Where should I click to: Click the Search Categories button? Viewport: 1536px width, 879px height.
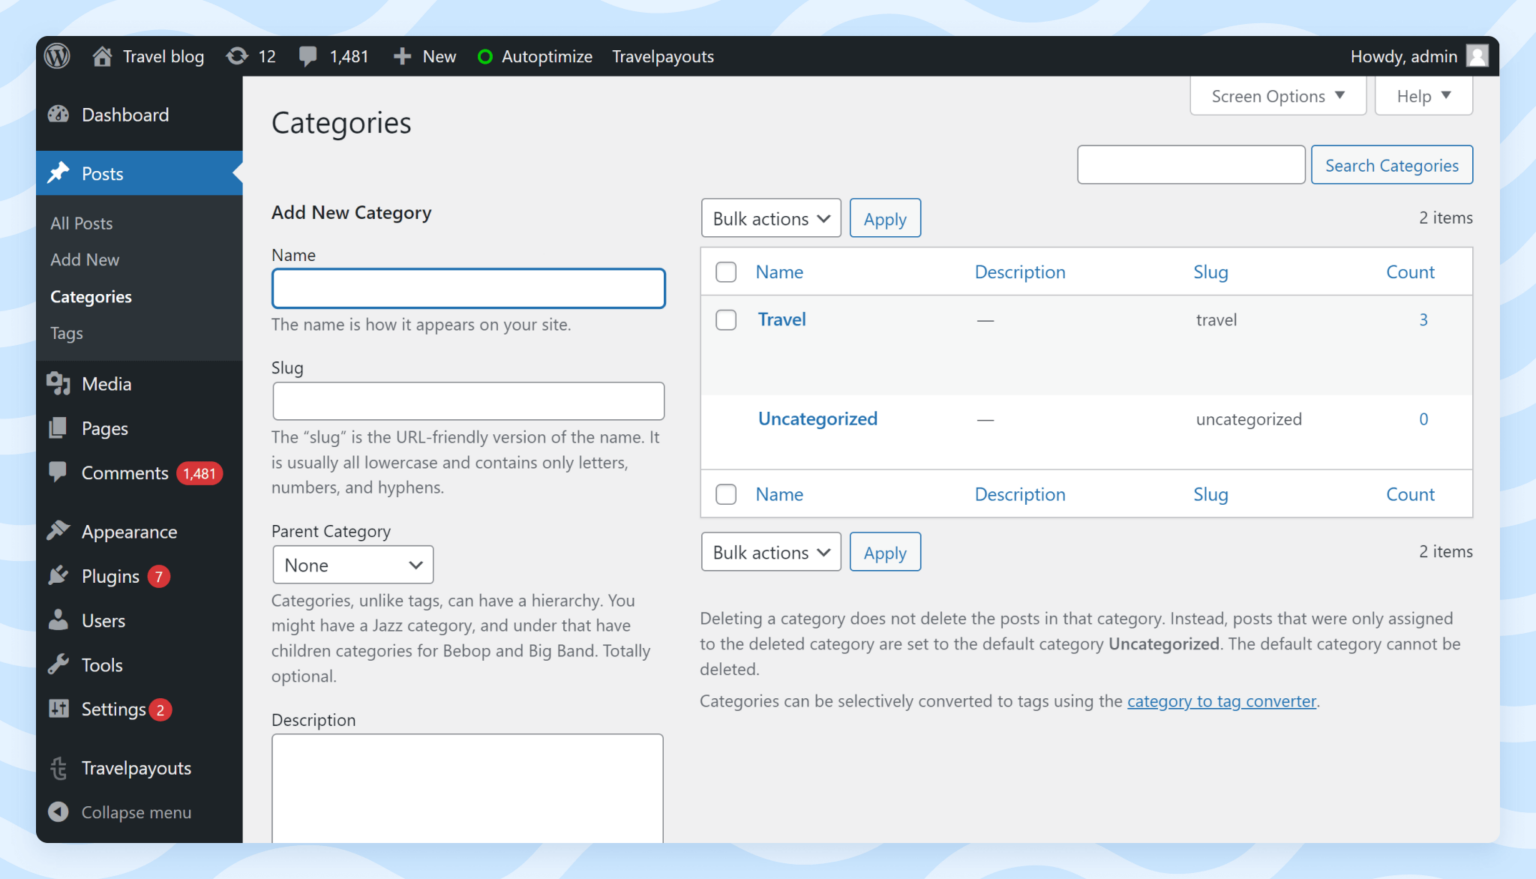[1392, 165]
